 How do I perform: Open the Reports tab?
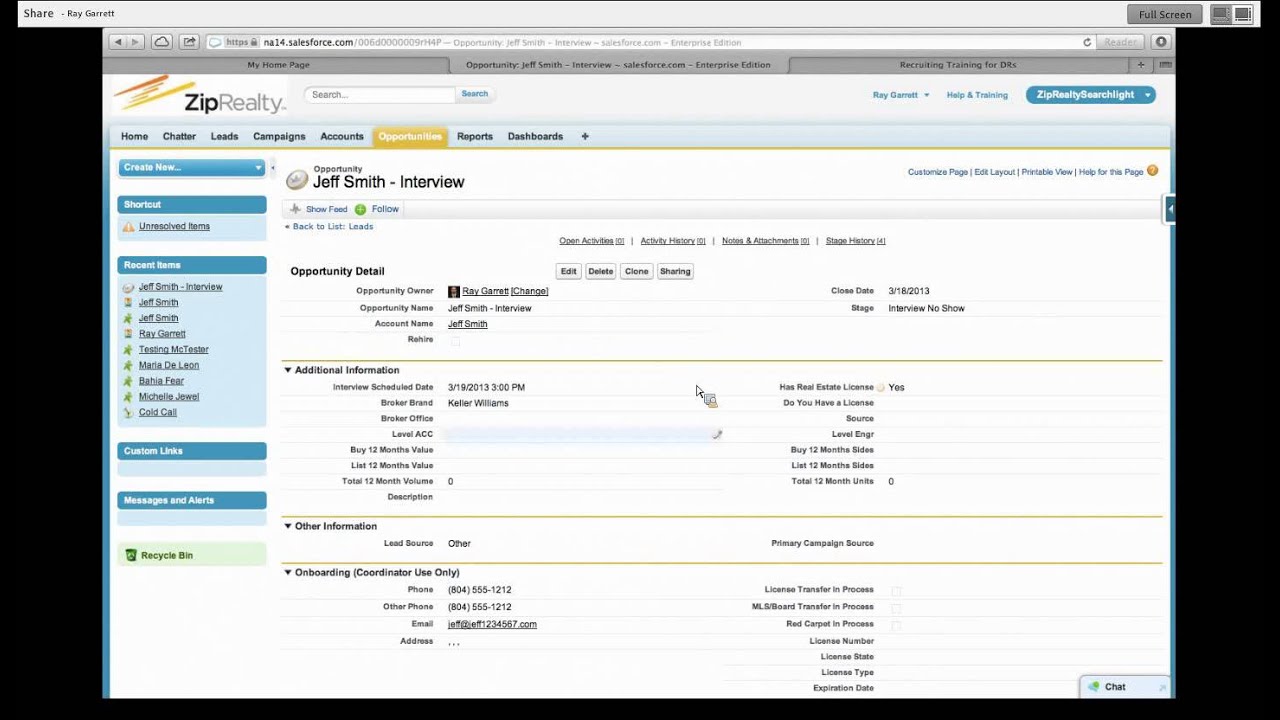475,136
